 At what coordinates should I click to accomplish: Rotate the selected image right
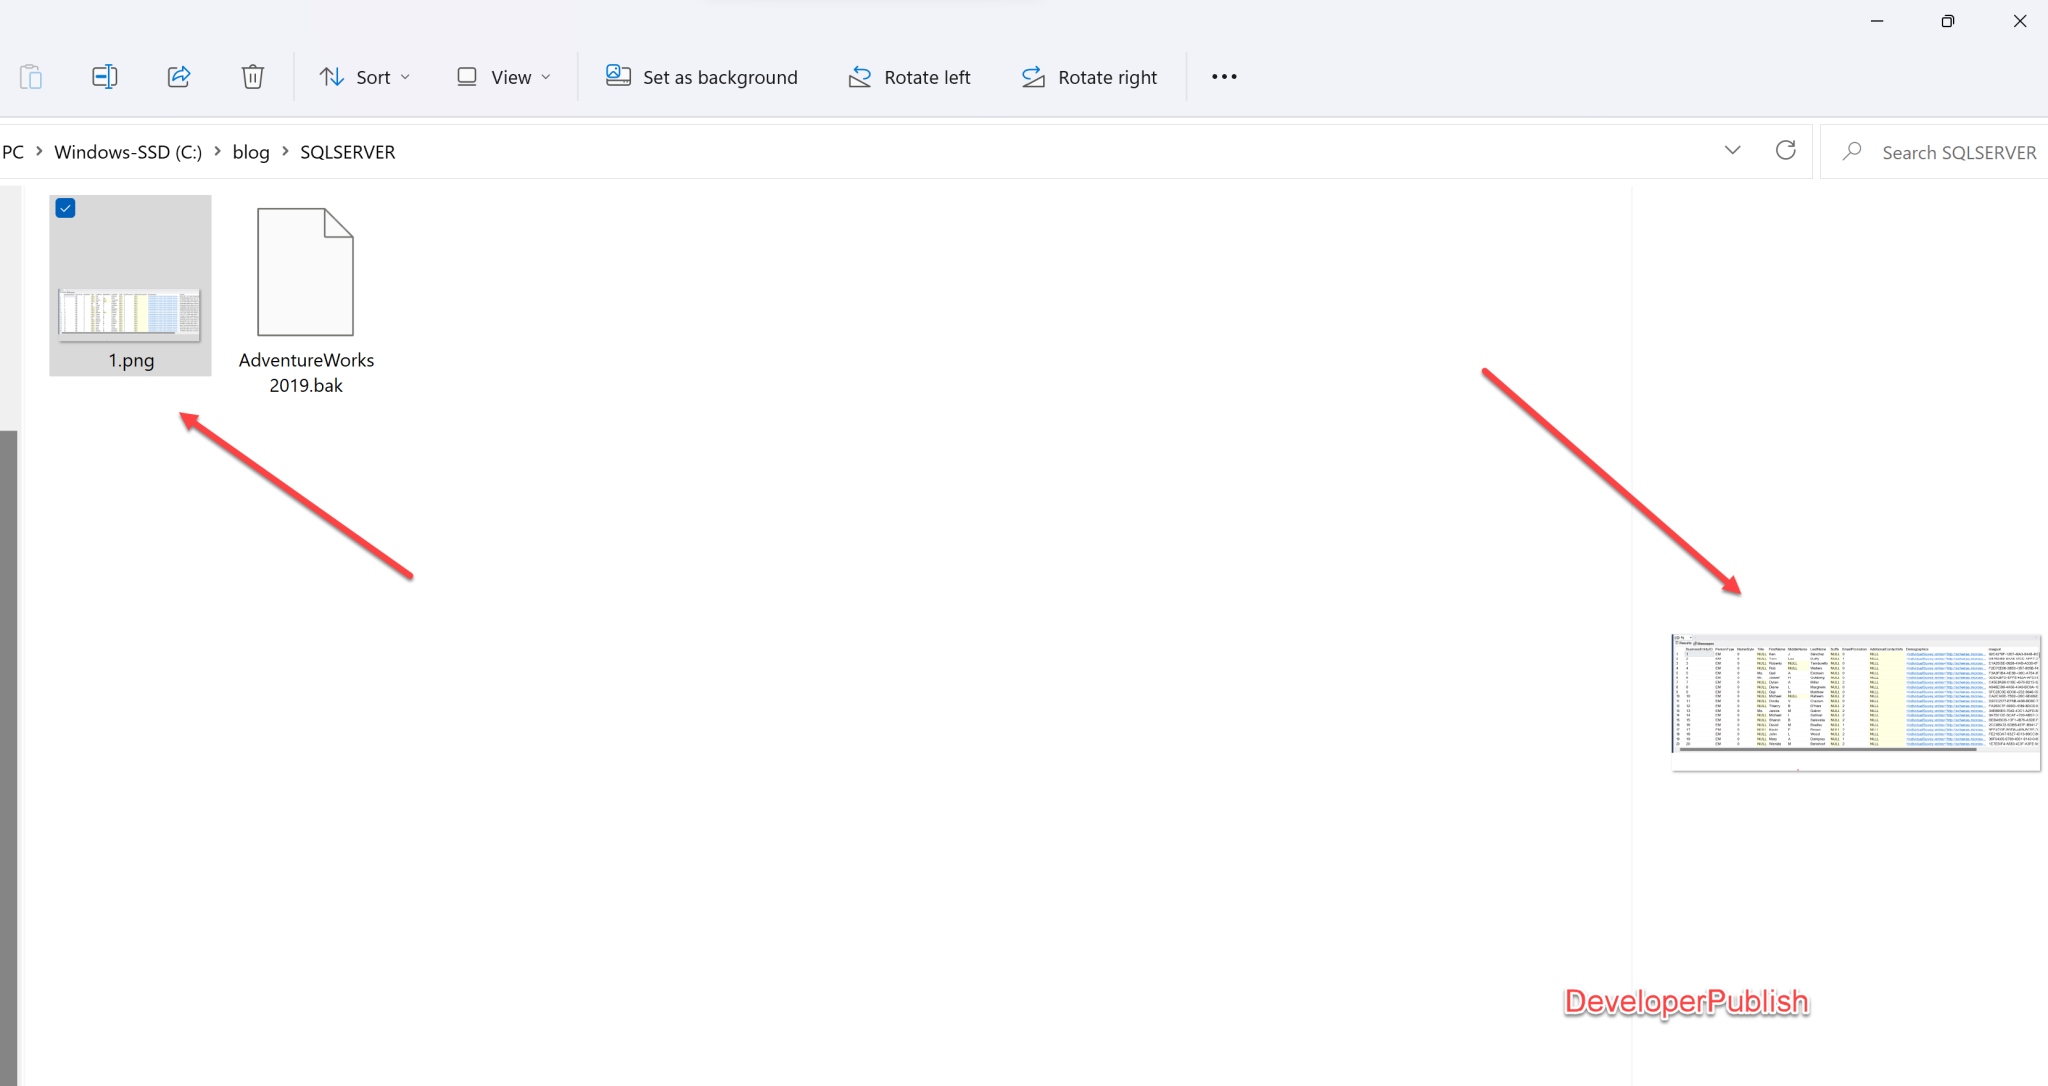click(1088, 76)
